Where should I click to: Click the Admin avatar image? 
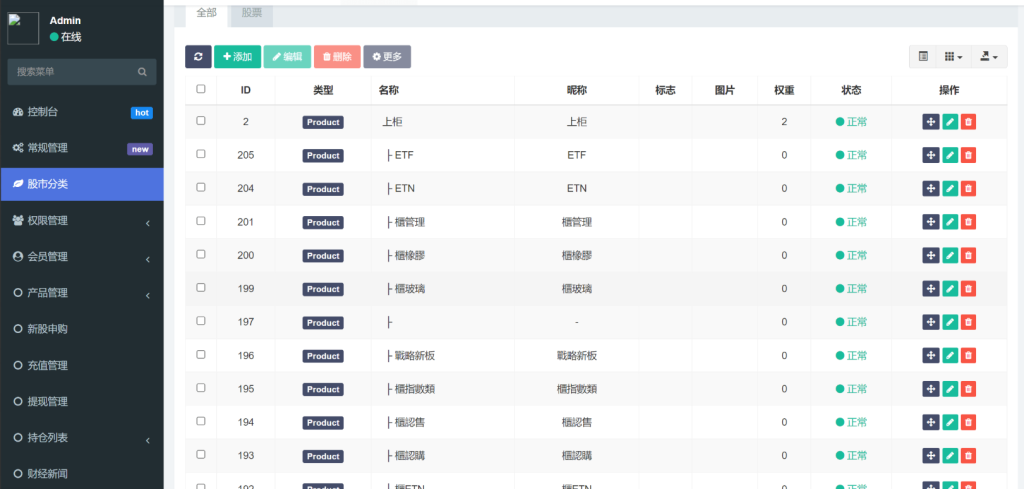point(23,29)
